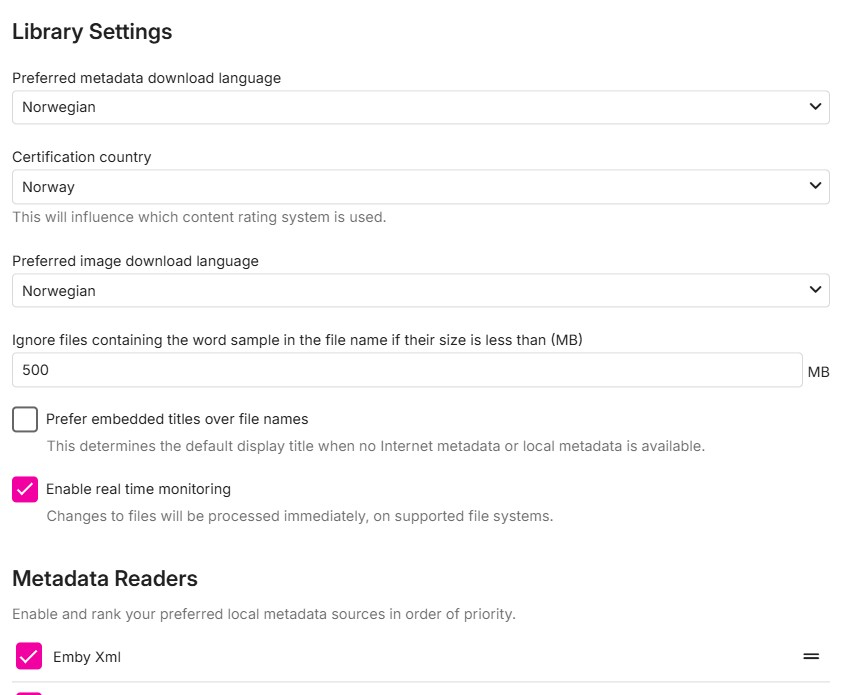Click the Metadata Readers section heading
864x695 pixels.
(x=105, y=578)
